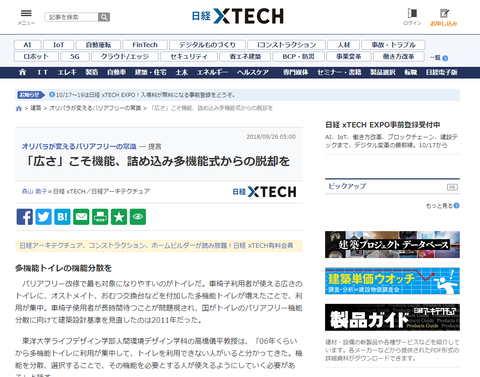
Task: Click the お知らせ info icon
Action: click(x=52, y=95)
